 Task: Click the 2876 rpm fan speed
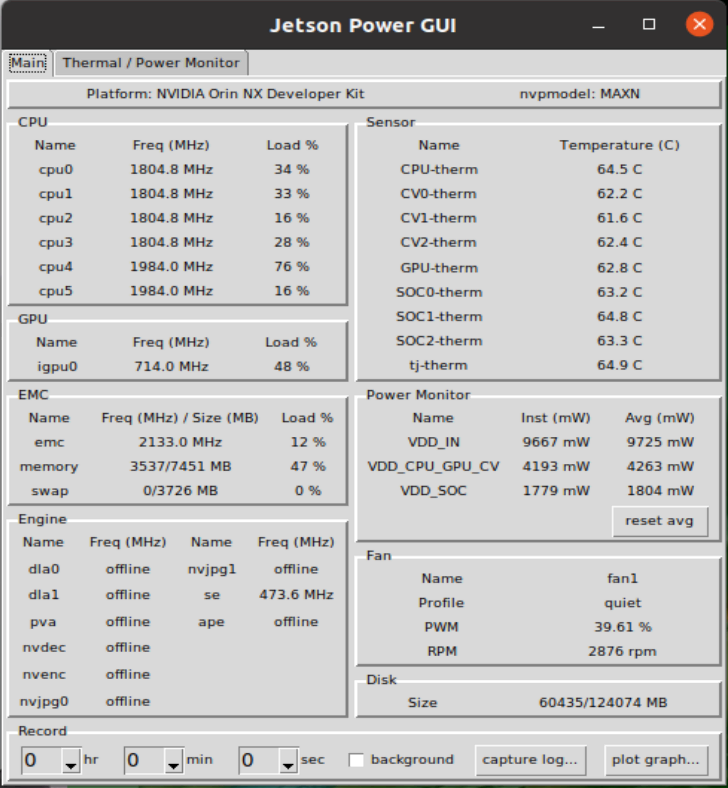(x=622, y=651)
